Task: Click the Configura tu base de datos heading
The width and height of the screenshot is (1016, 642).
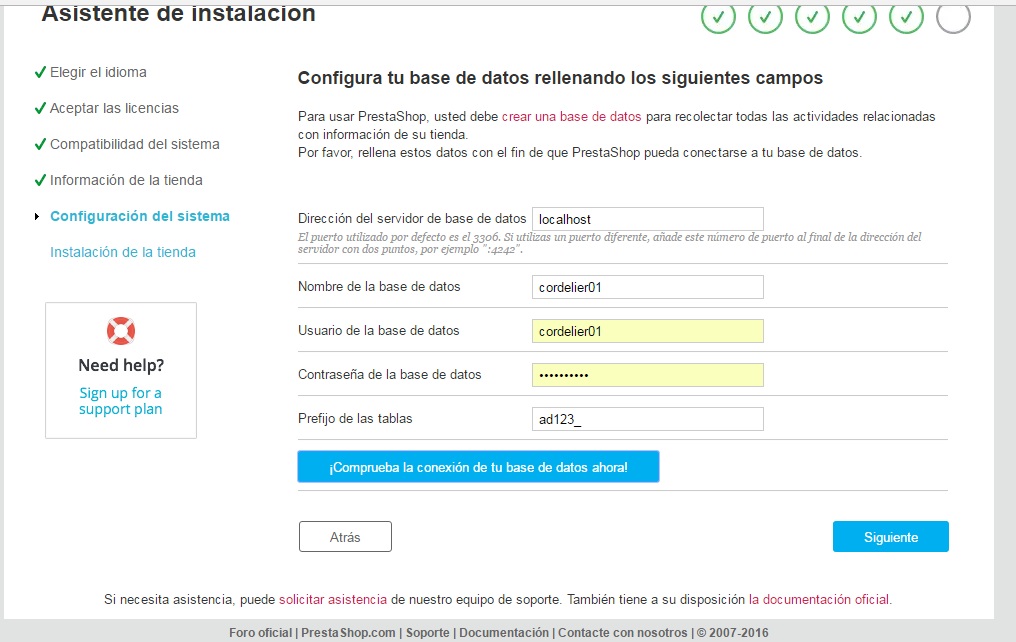Action: point(560,78)
